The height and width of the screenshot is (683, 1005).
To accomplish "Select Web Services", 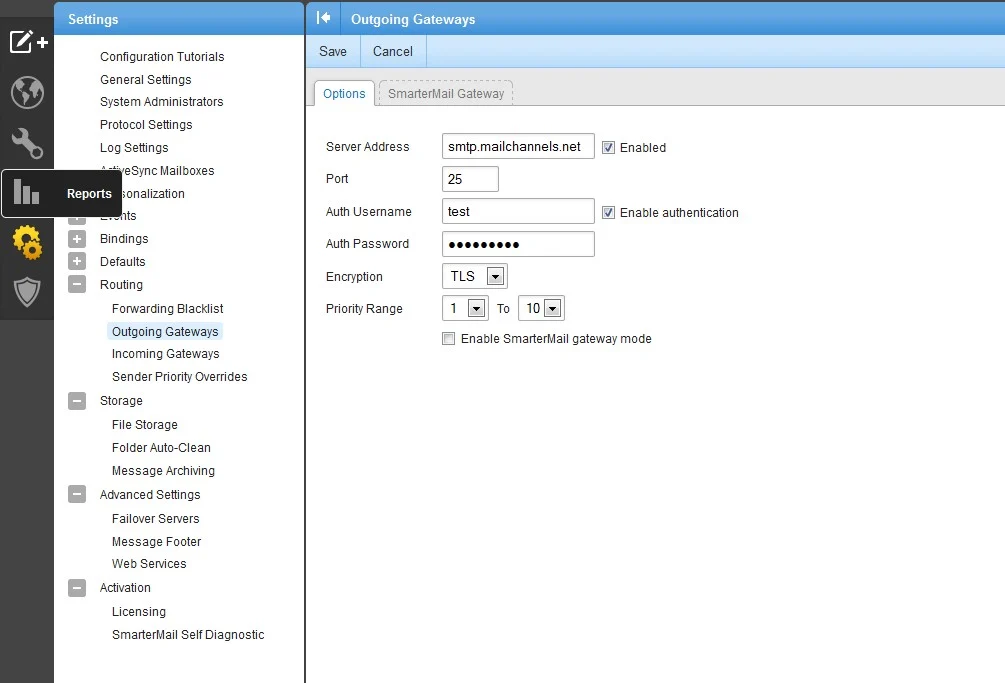I will [149, 564].
